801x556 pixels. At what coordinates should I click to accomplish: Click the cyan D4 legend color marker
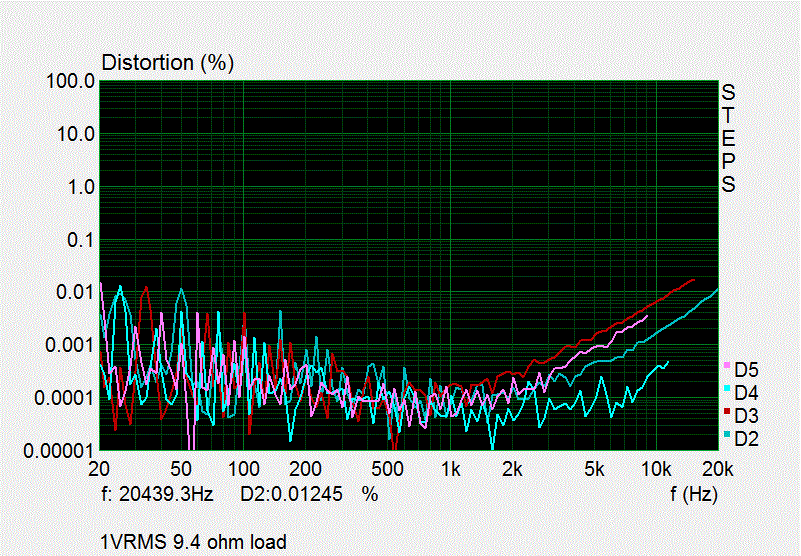pos(727,388)
